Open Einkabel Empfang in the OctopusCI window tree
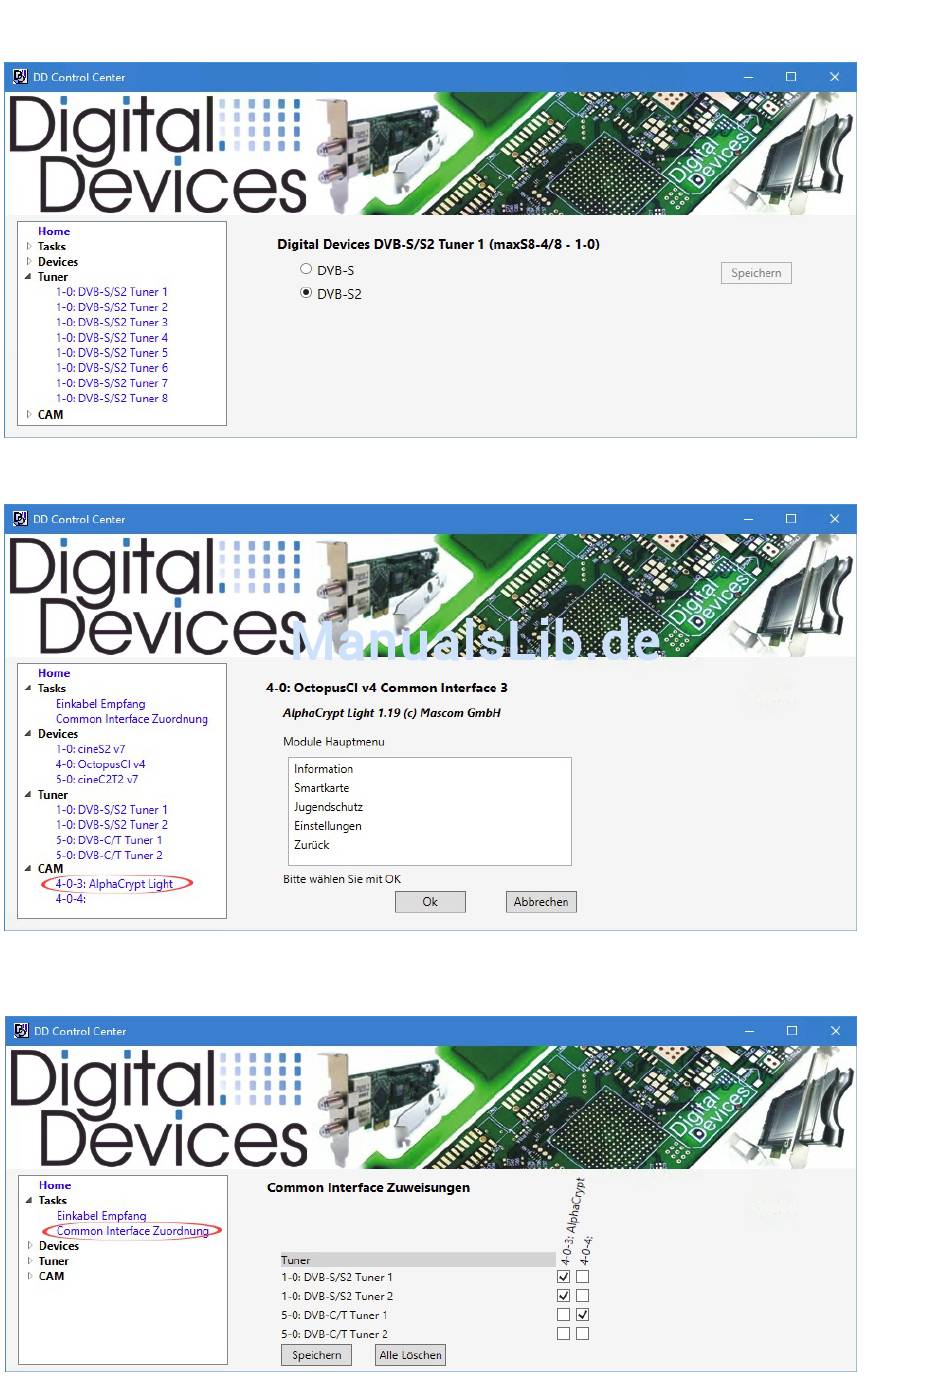Viewport: 950px width, 1388px height. pyautogui.click(x=101, y=704)
